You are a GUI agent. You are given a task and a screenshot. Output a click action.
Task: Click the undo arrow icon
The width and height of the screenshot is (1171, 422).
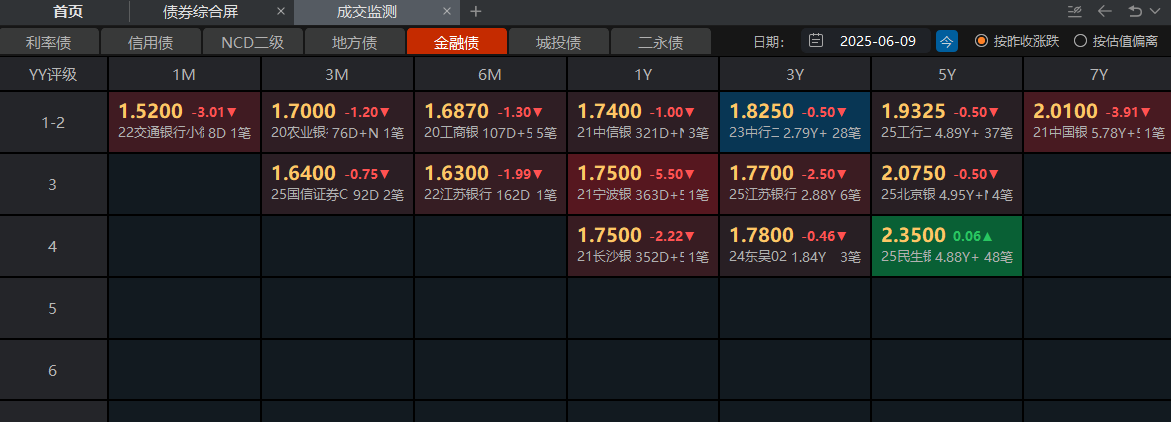1134,11
